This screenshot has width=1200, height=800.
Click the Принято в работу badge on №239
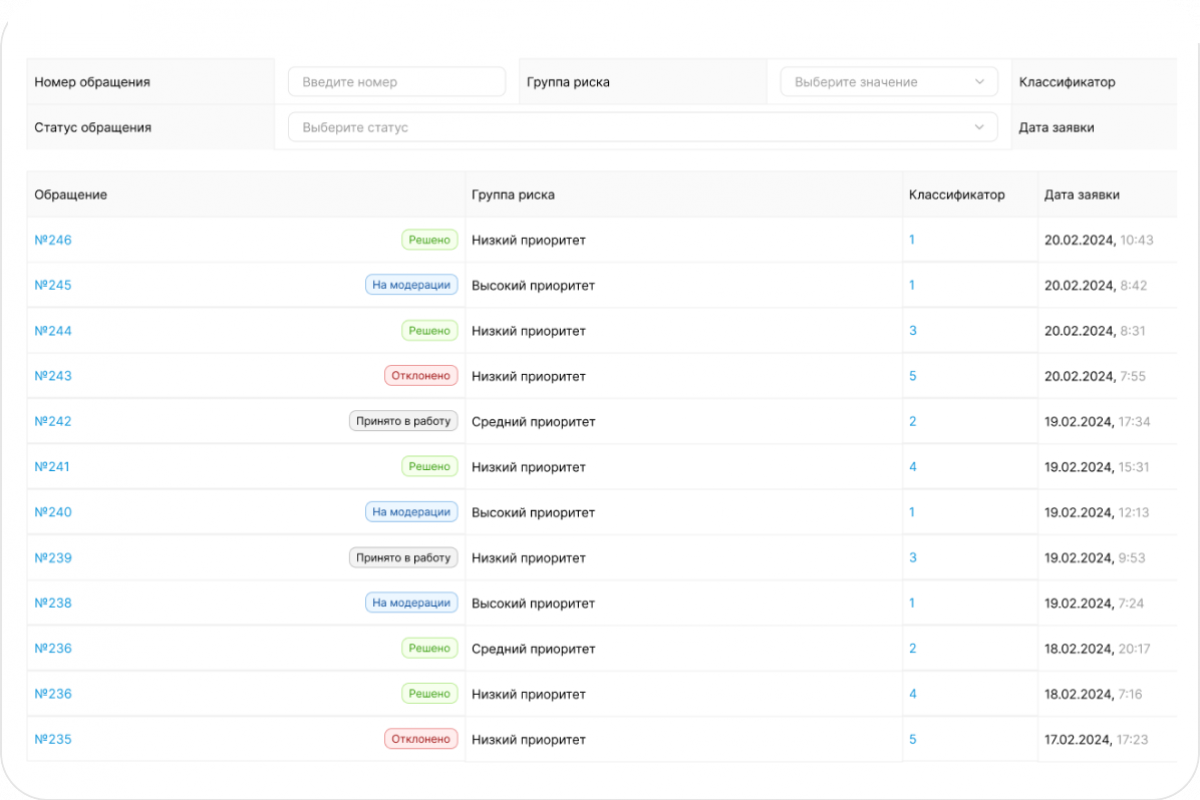click(x=403, y=557)
